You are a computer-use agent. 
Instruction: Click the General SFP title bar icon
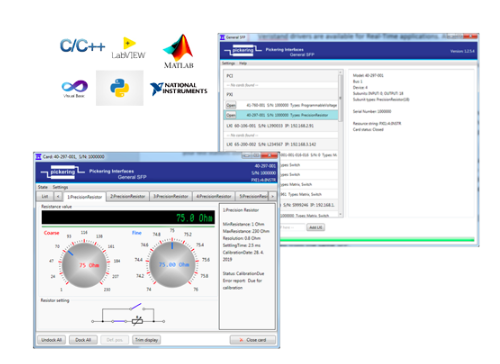222,37
